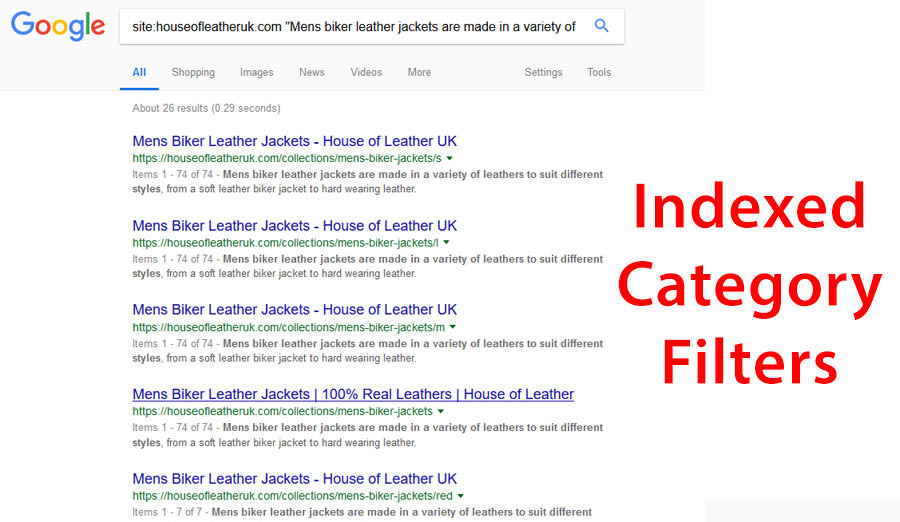Click the Google logo

coord(58,27)
